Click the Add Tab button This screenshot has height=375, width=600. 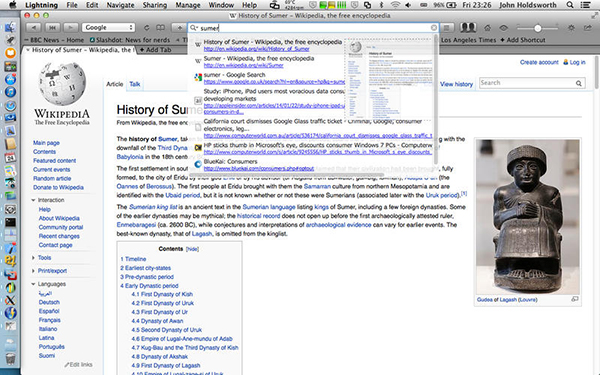coord(155,50)
